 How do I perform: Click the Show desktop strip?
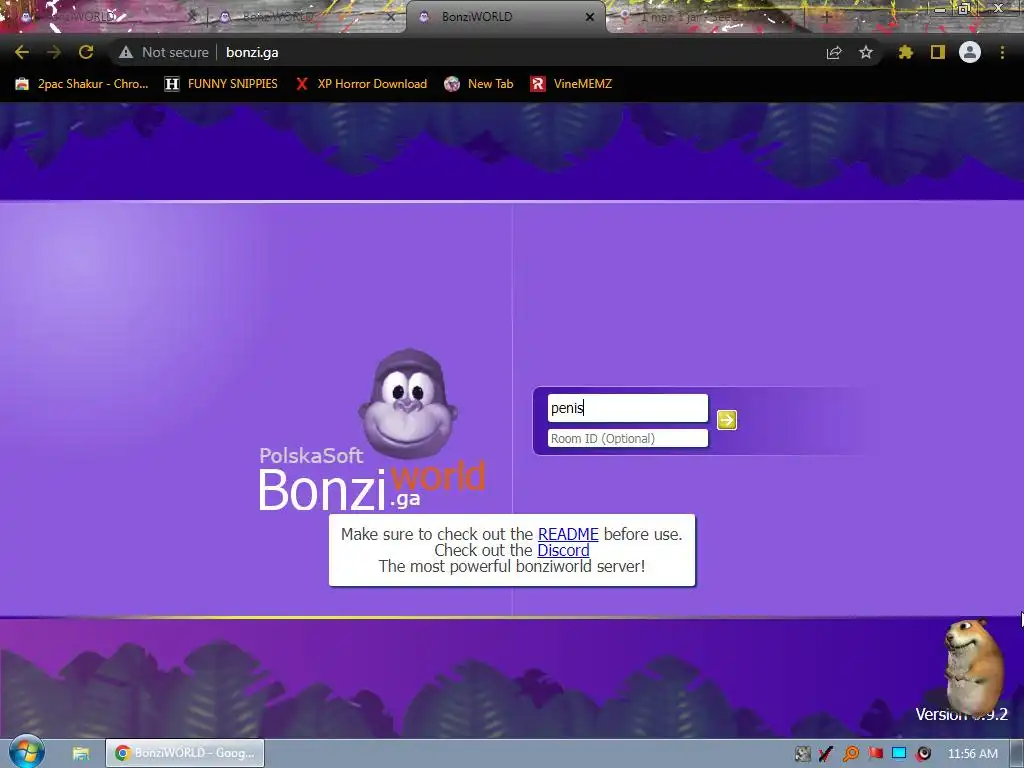1017,754
